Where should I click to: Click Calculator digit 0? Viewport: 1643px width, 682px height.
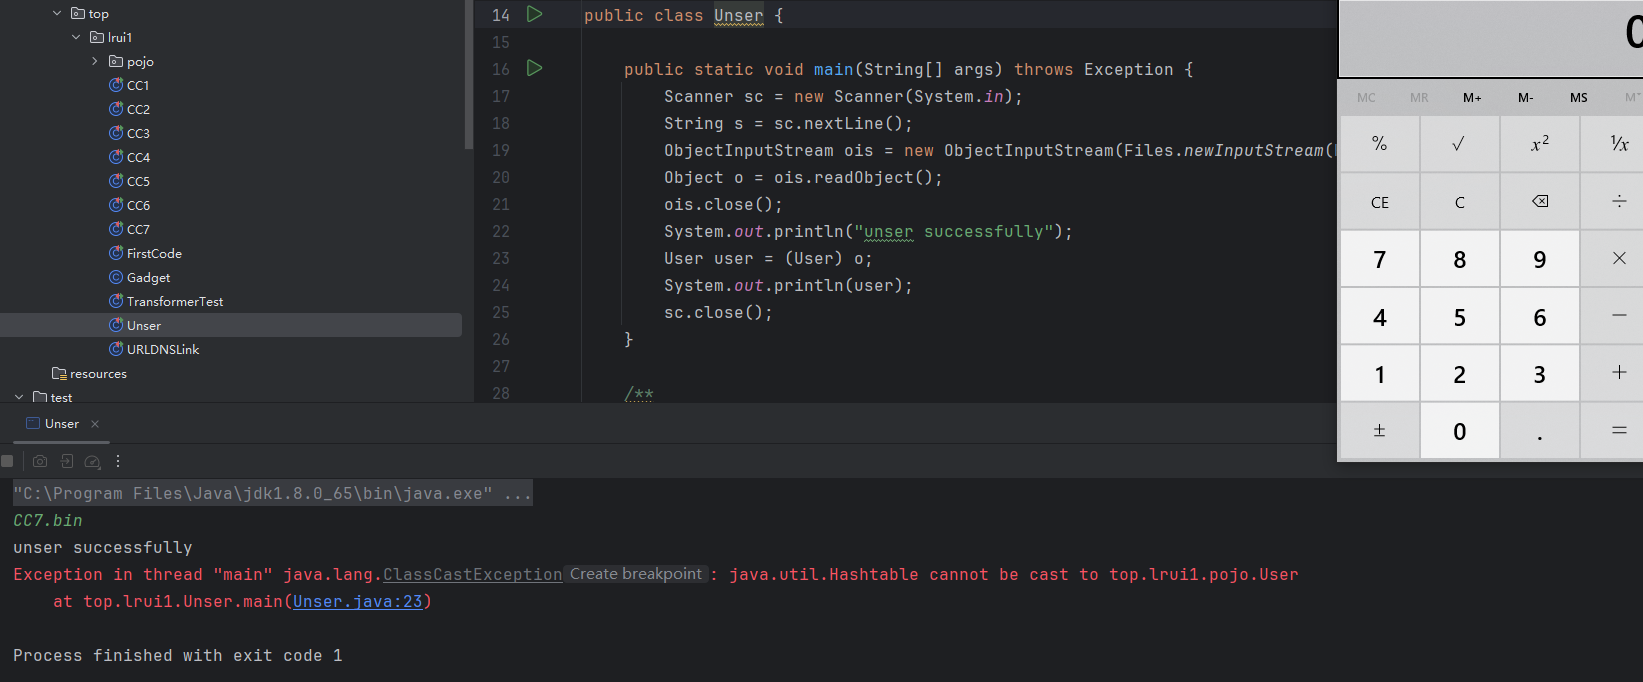pyautogui.click(x=1459, y=431)
